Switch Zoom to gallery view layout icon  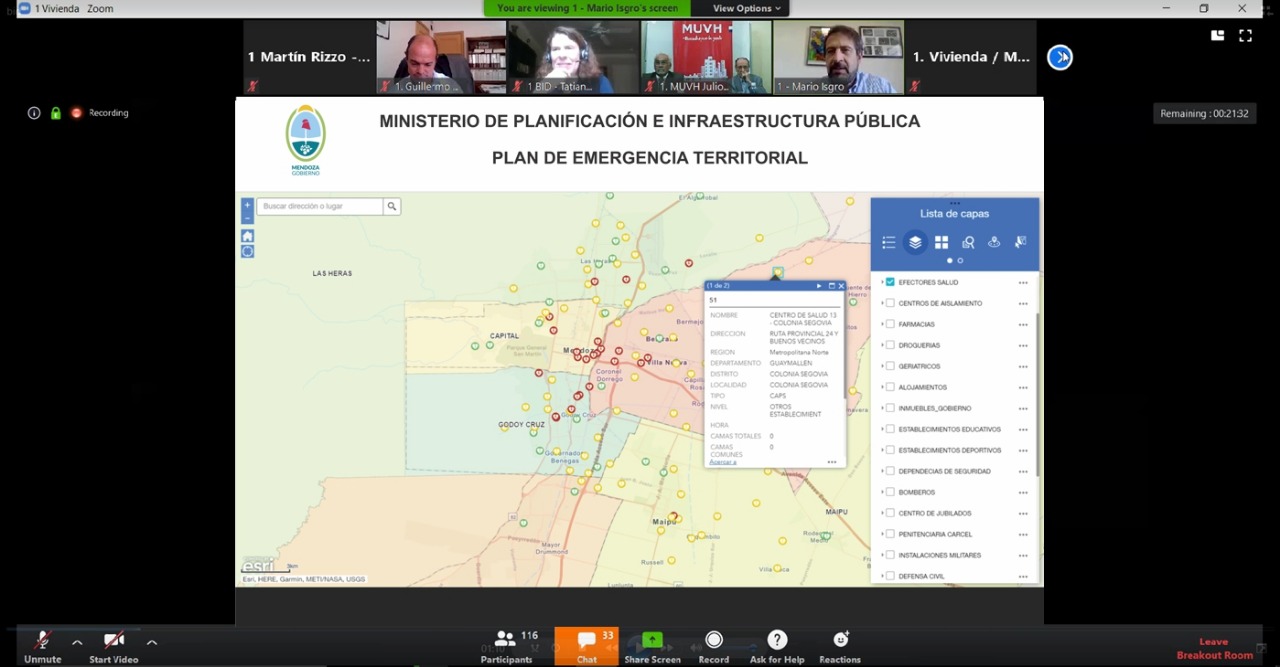1217,35
